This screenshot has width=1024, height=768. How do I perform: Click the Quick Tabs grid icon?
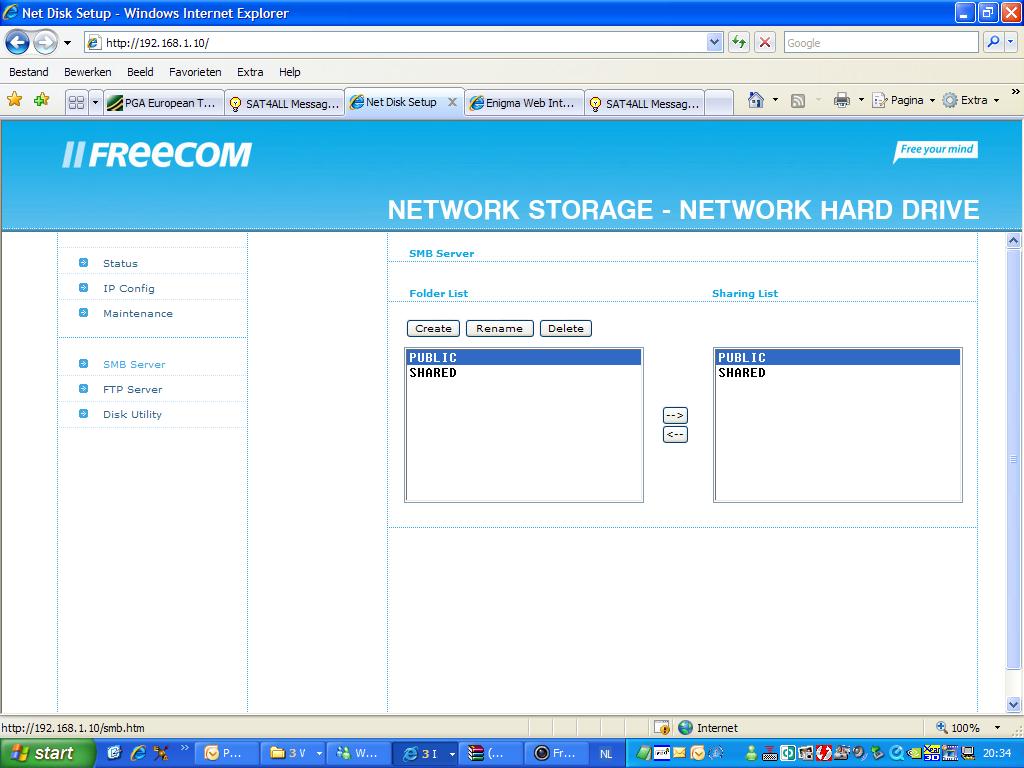76,103
